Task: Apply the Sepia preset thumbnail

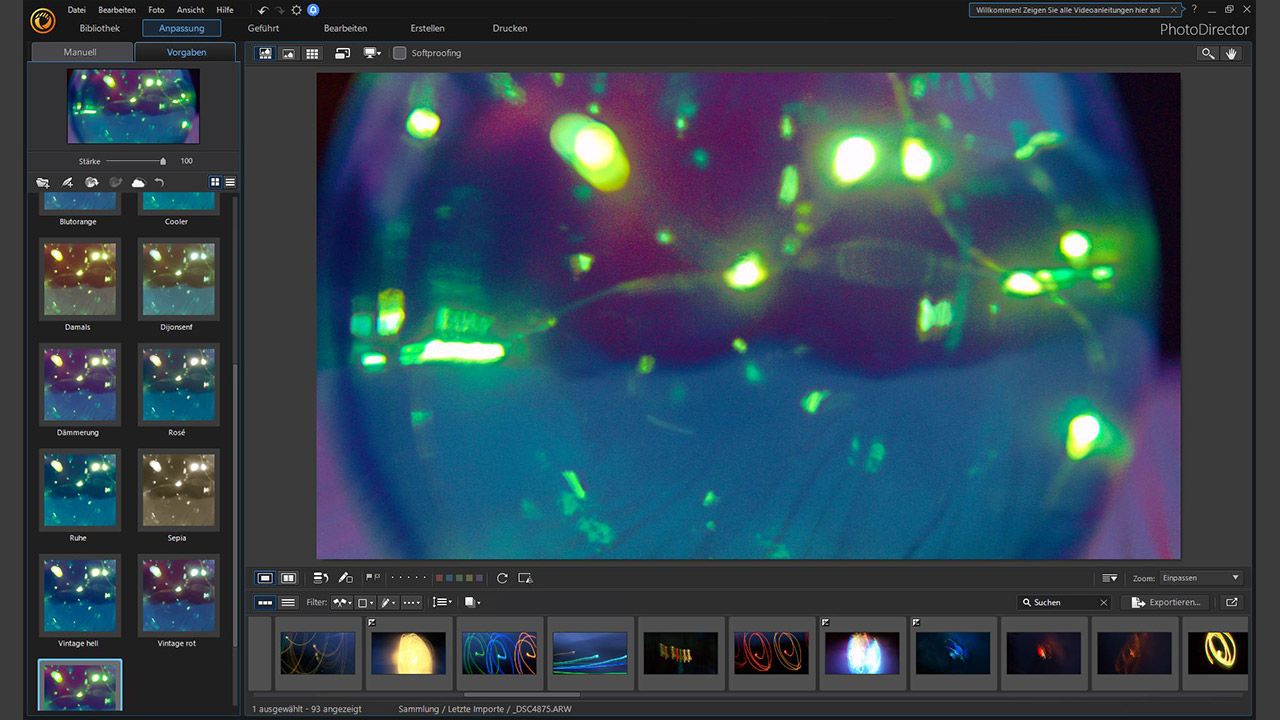Action: click(x=177, y=490)
